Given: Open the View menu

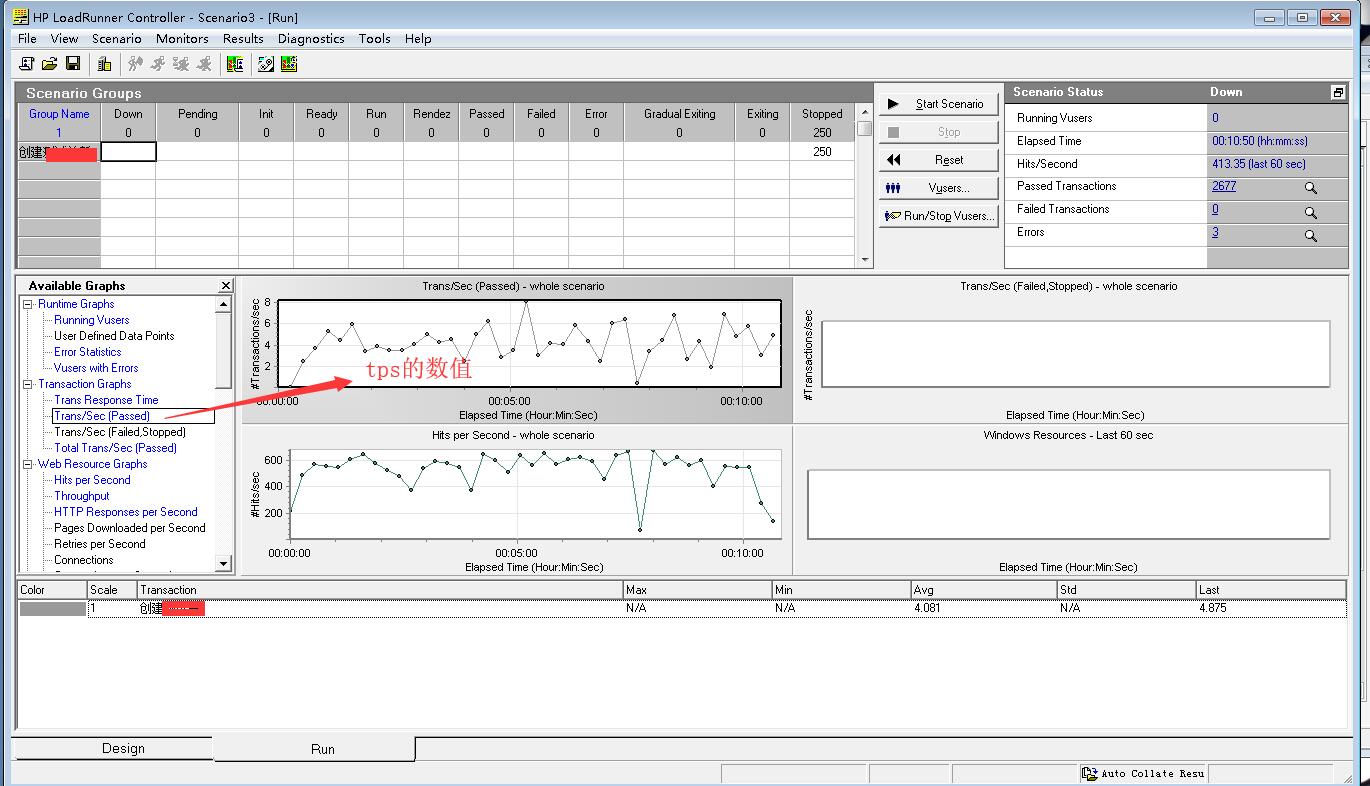Looking at the screenshot, I should [64, 39].
